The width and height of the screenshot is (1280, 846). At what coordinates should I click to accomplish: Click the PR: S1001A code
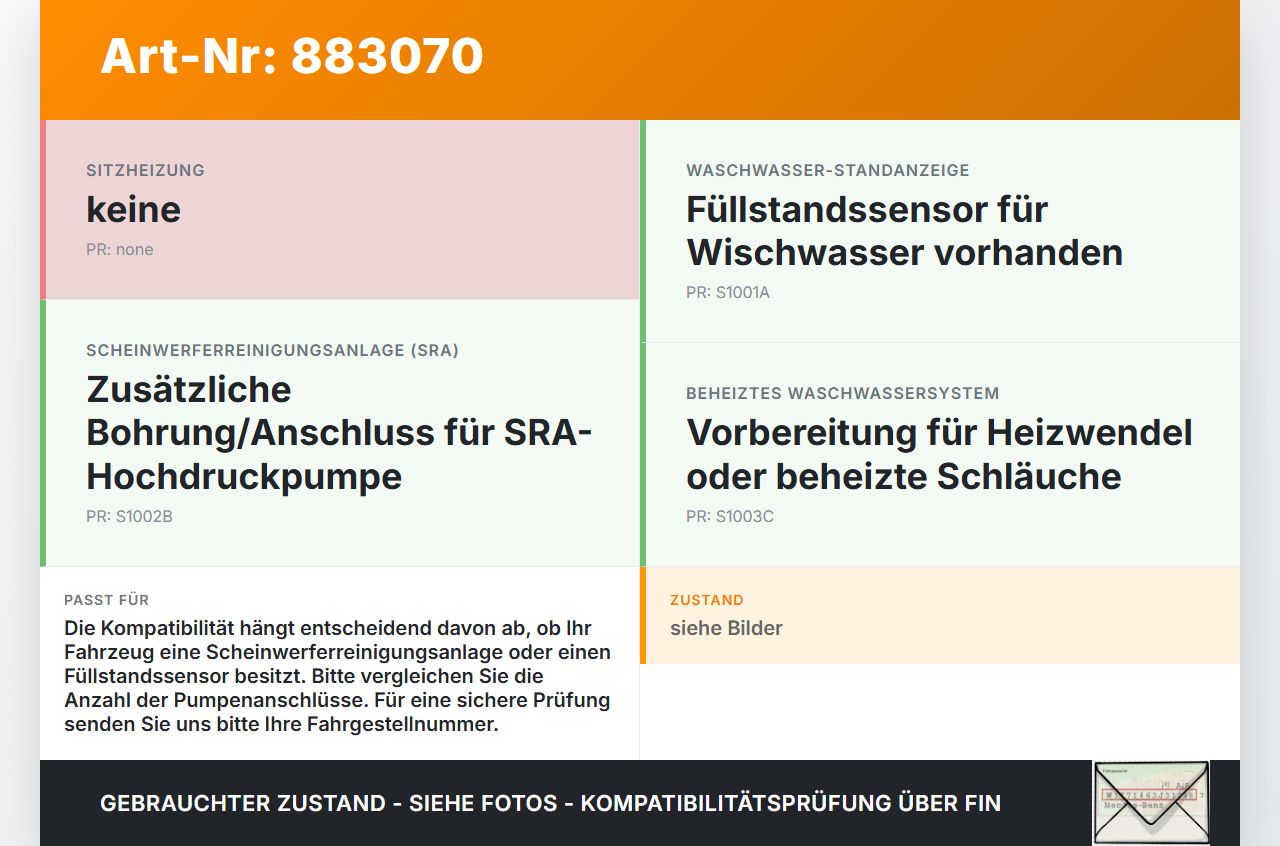(728, 293)
